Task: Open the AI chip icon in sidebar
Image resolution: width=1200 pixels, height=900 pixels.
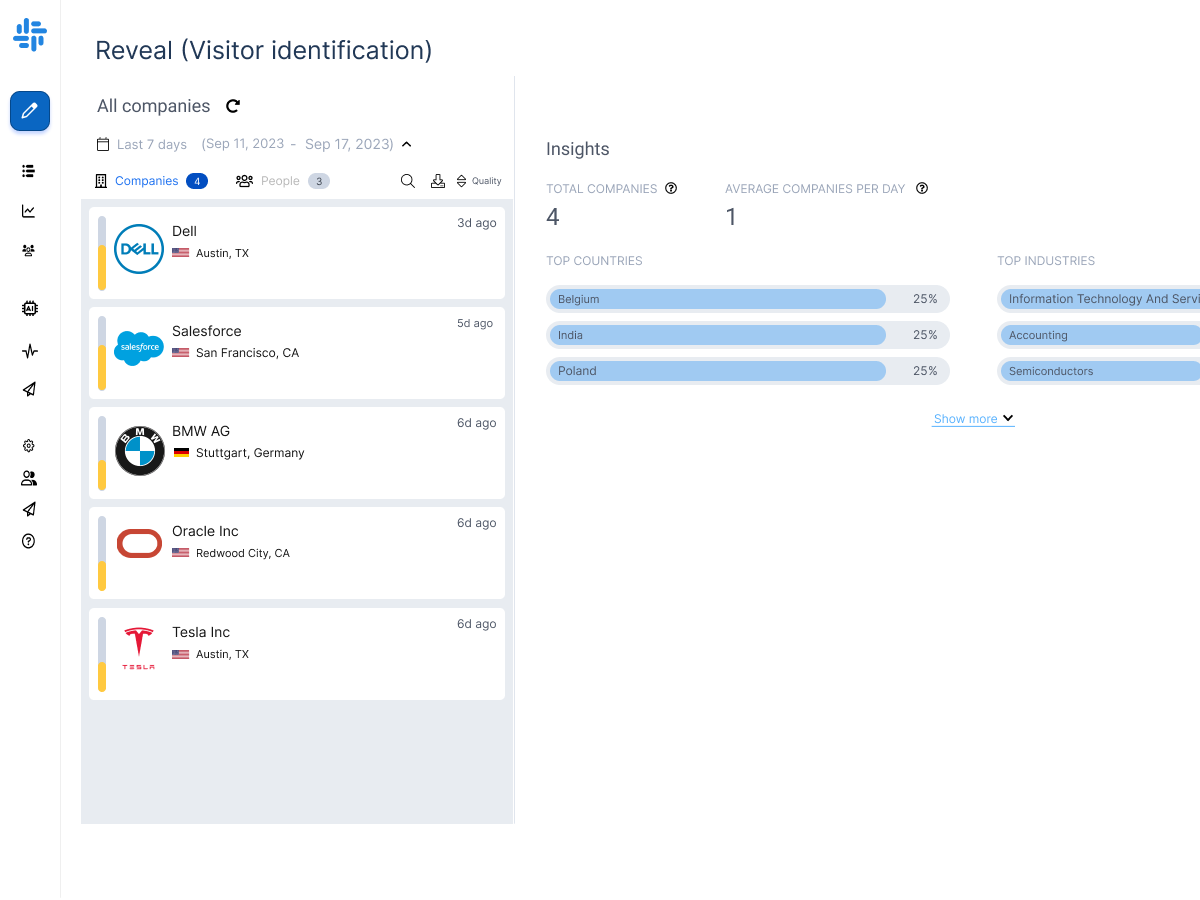Action: pos(29,309)
